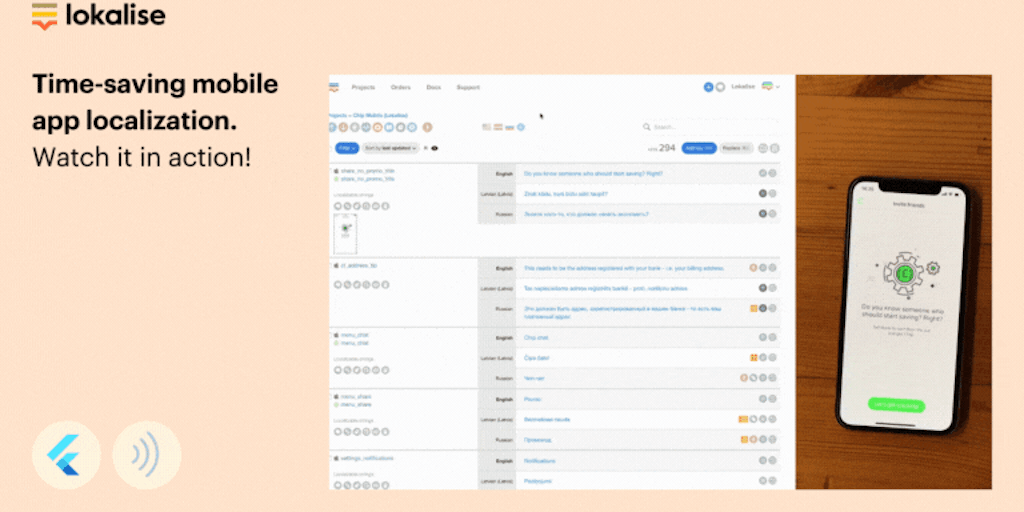Click the grey icon right after the Replace button
Image resolution: width=1024 pixels, height=512 pixels.
coord(762,148)
